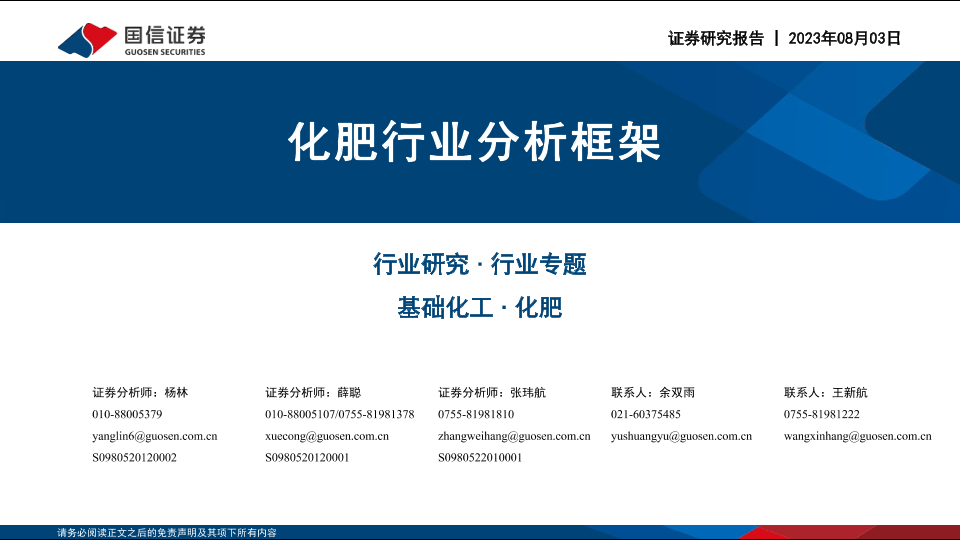Select the title 化肥行业分析框架

(475, 143)
